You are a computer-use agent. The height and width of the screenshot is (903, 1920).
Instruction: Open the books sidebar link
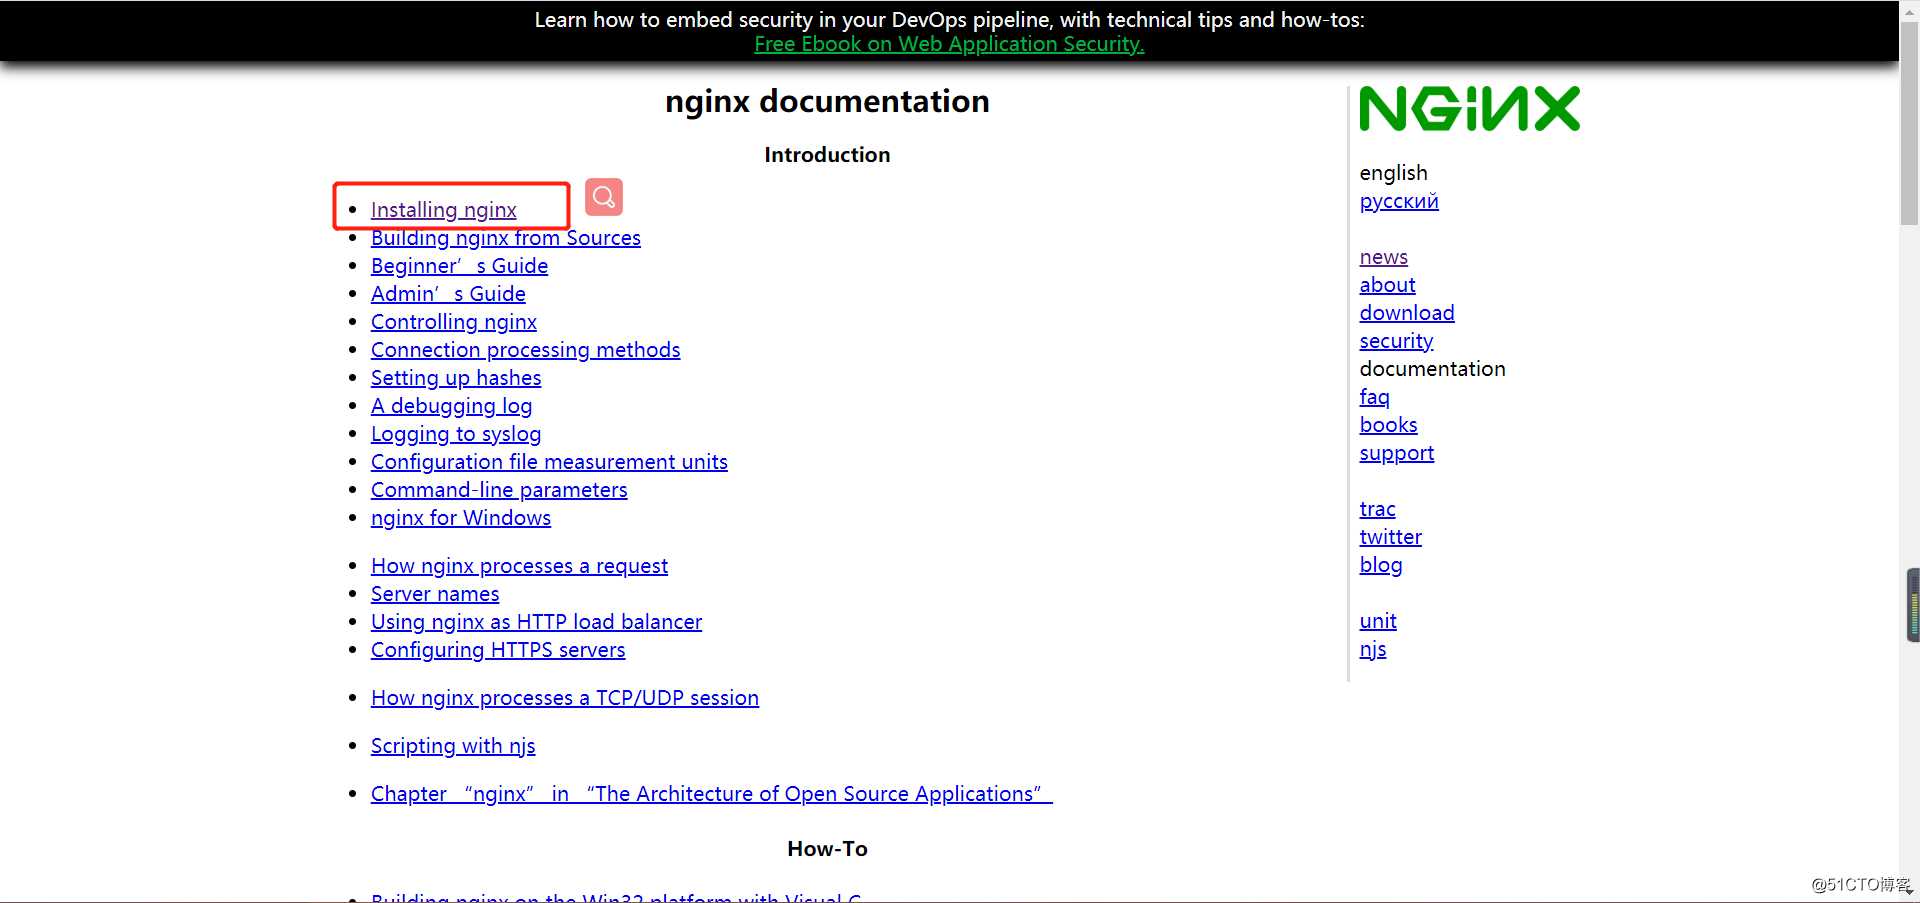(1389, 425)
